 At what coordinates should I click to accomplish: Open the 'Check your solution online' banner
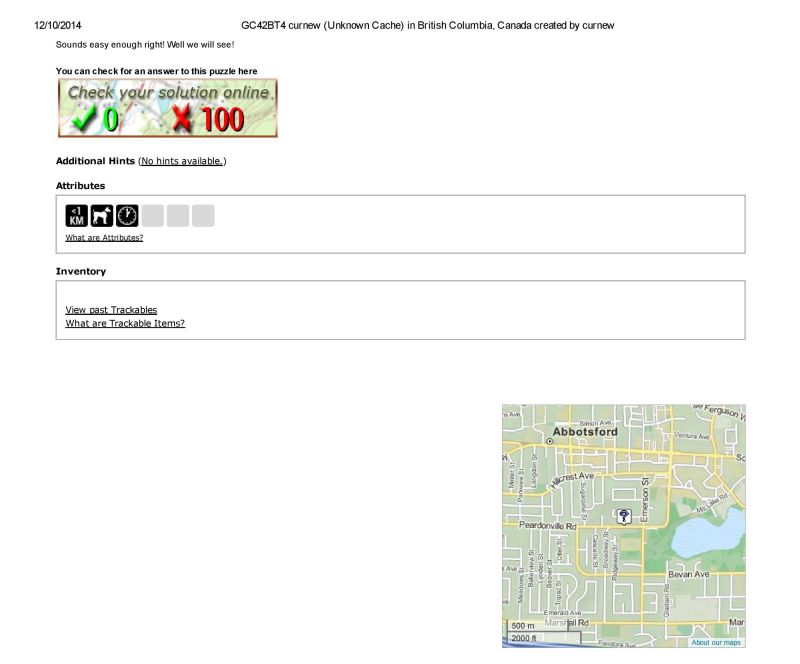pyautogui.click(x=168, y=108)
